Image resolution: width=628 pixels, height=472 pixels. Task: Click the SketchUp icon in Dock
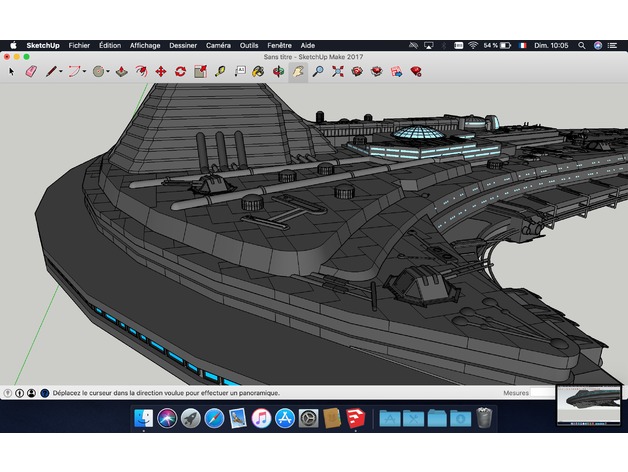pos(356,418)
